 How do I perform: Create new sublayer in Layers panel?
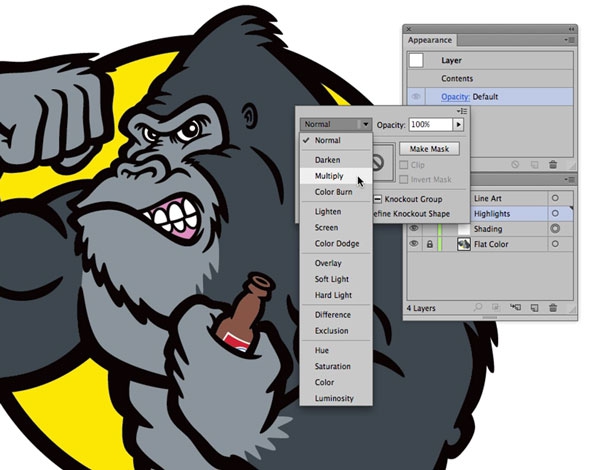517,308
